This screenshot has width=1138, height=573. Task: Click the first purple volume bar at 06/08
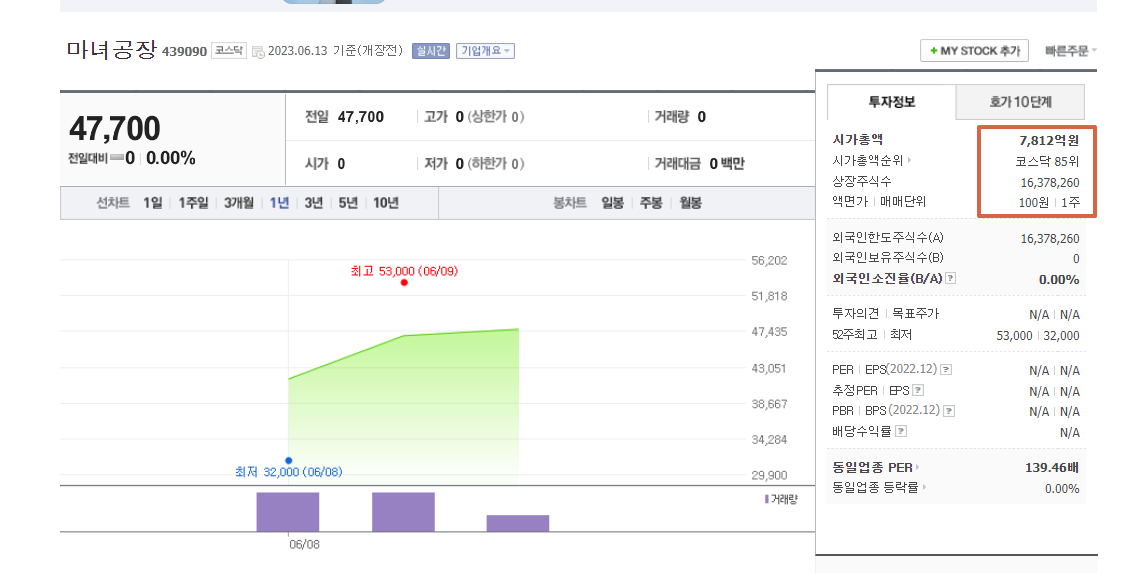pyautogui.click(x=287, y=512)
